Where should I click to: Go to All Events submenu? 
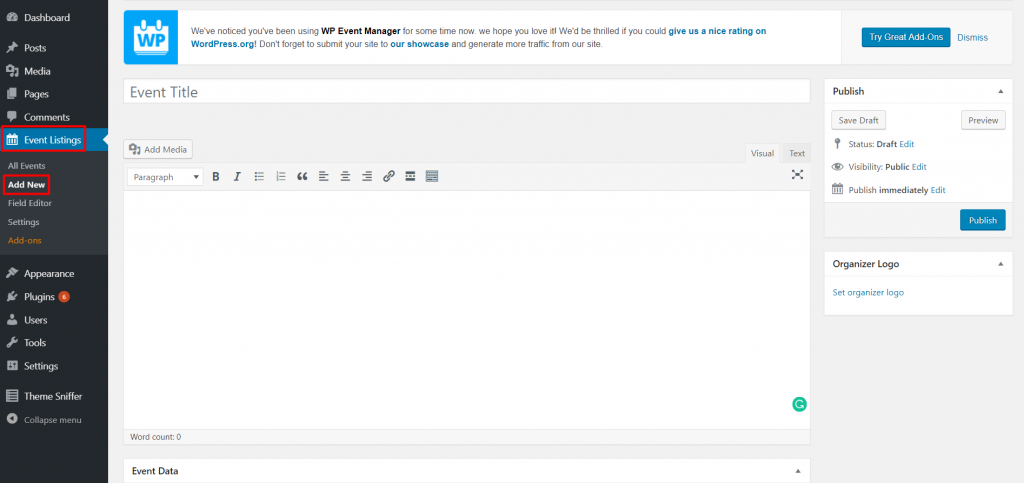27,166
